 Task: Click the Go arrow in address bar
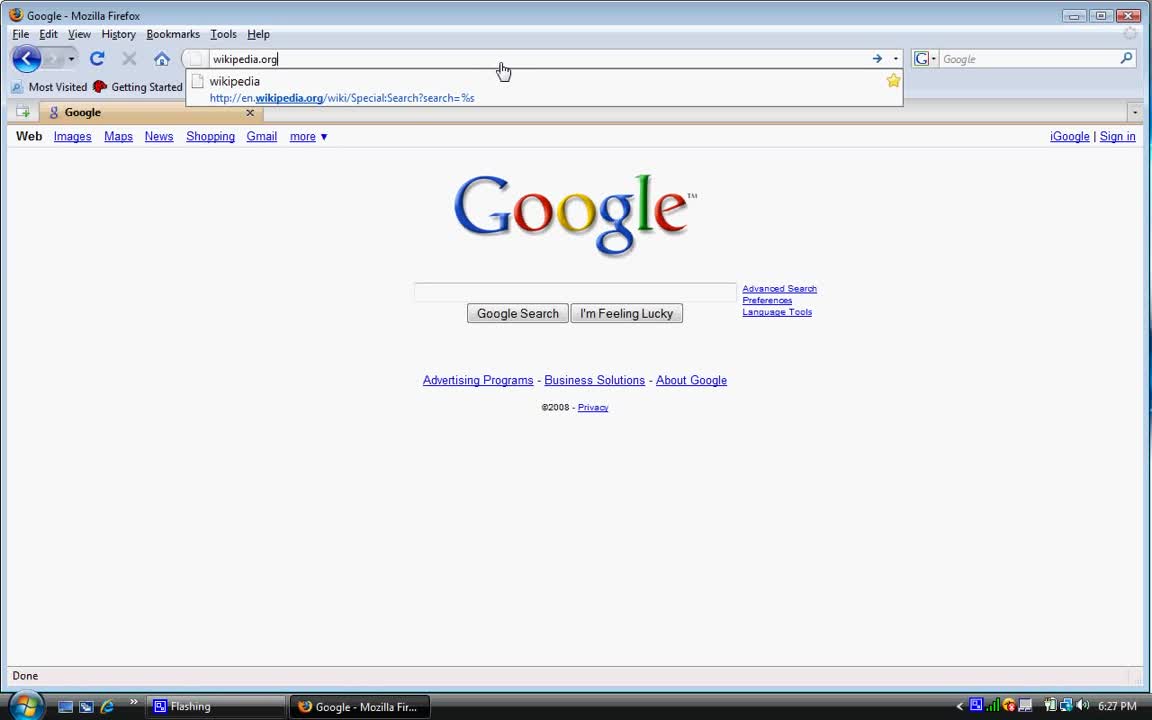[x=877, y=59]
